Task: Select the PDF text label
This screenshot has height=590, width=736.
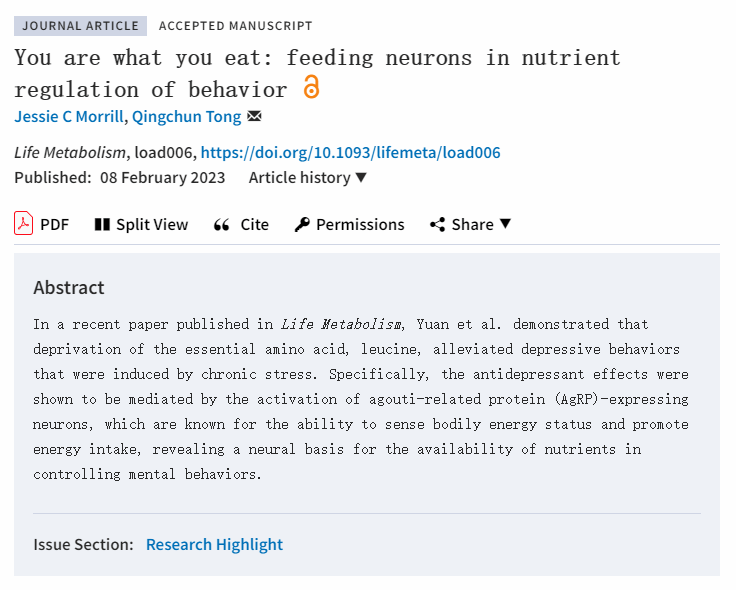Action: (54, 225)
